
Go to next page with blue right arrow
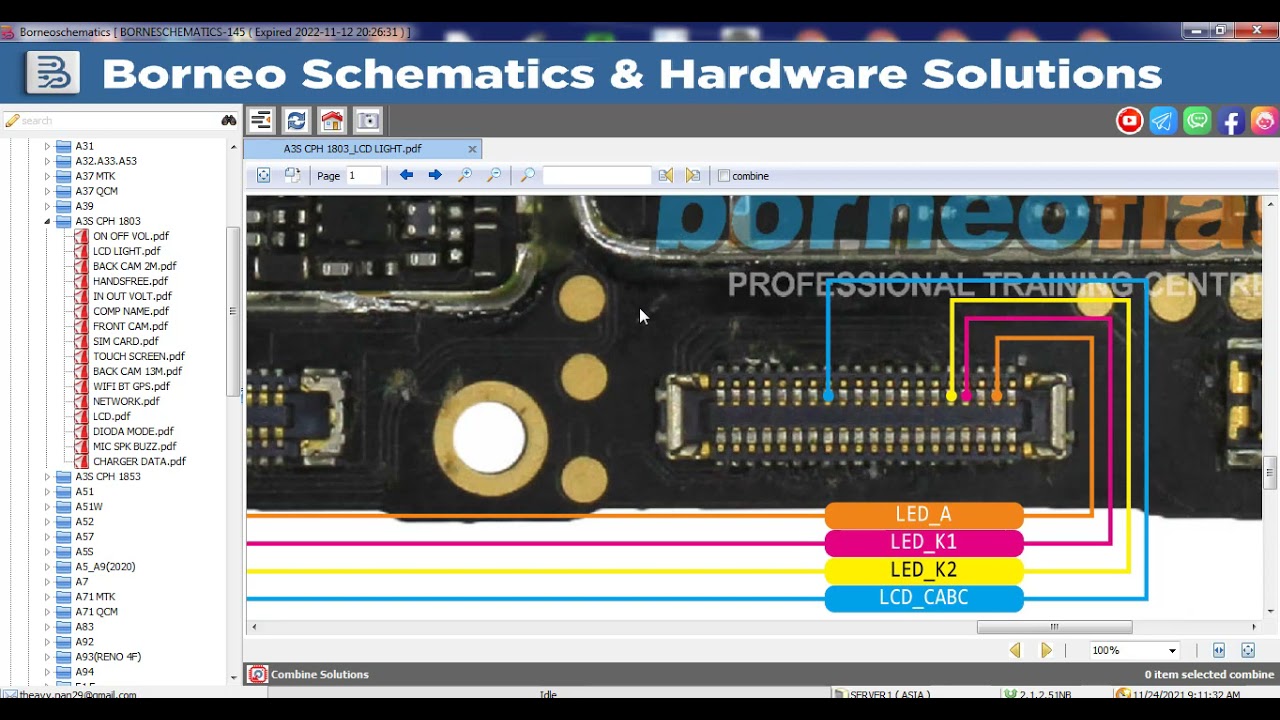click(x=435, y=175)
